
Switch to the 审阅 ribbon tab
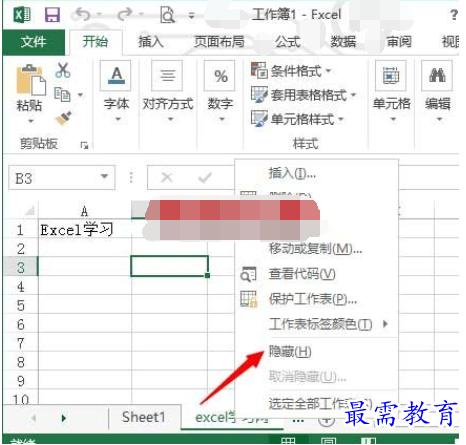pos(399,42)
